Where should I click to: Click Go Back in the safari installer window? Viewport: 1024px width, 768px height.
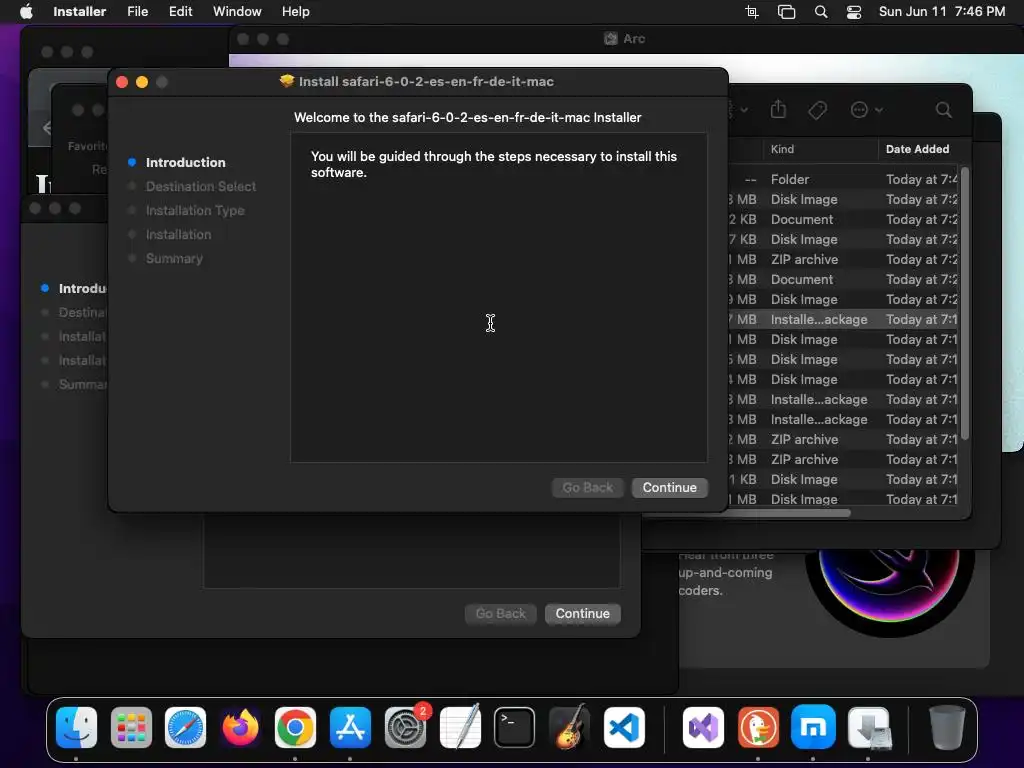[x=587, y=487]
